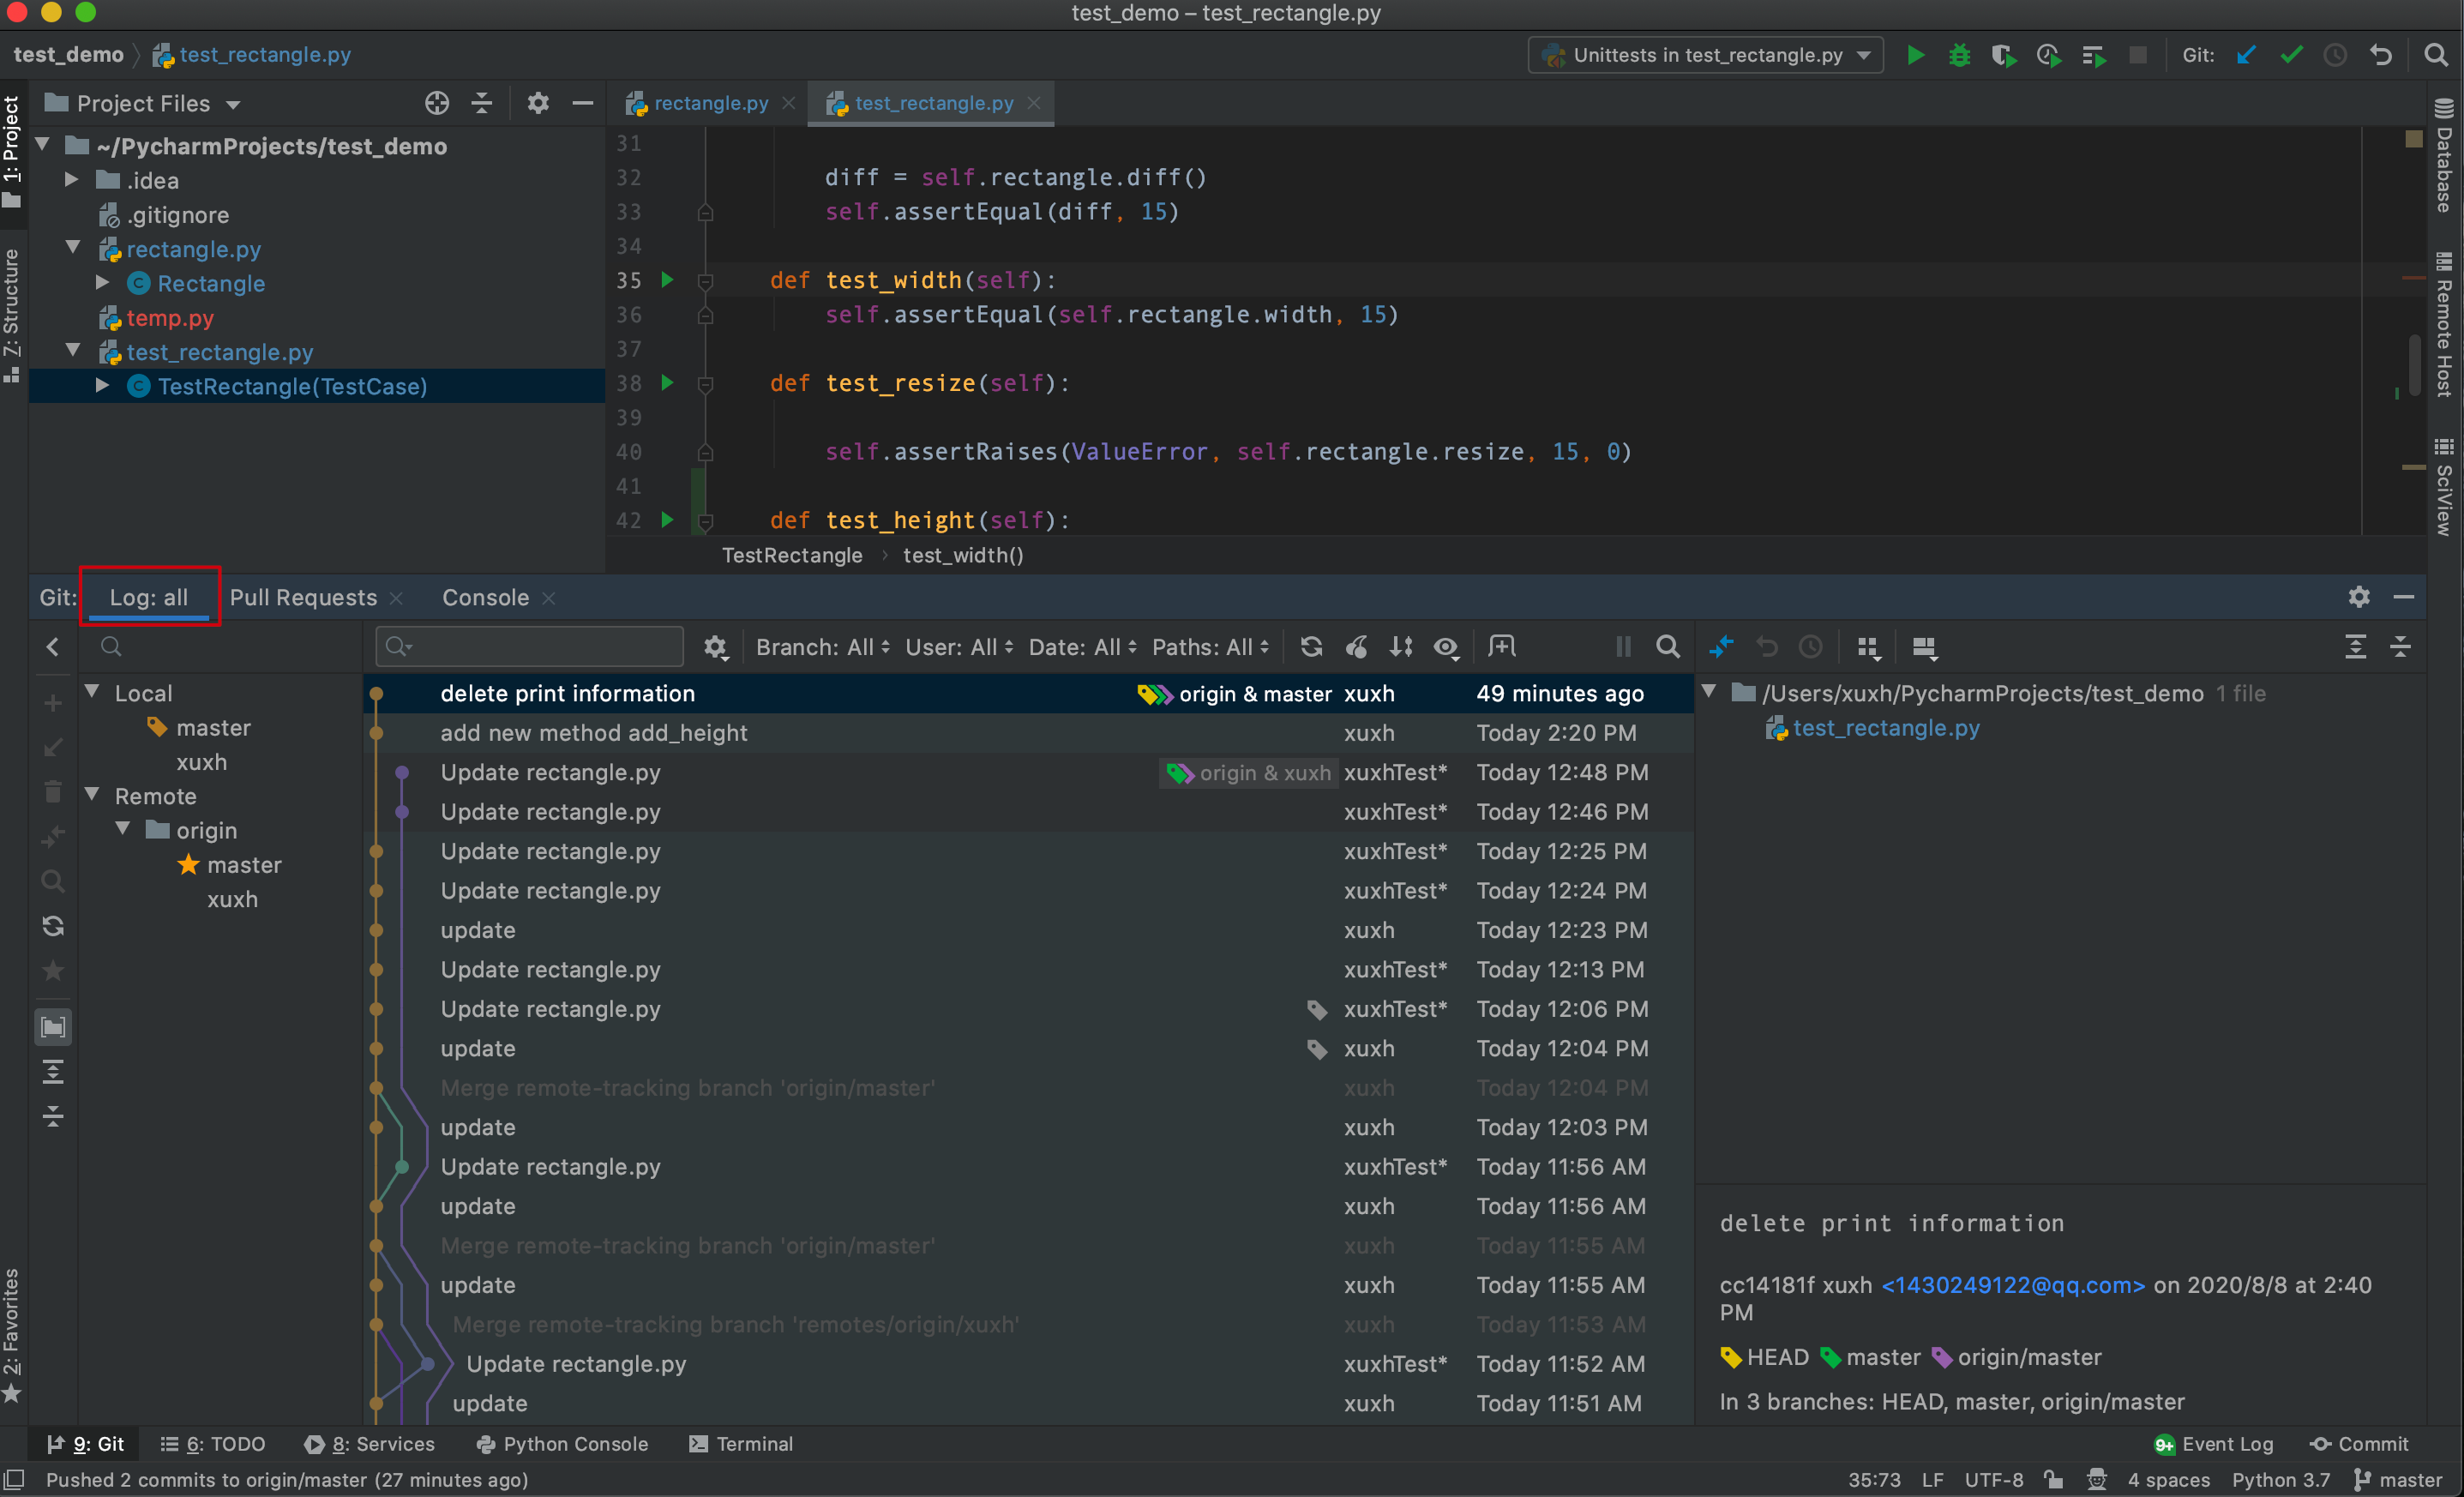Screen dimensions: 2464x1497
Task: Toggle the Database side panel button
Action: tap(2445, 155)
